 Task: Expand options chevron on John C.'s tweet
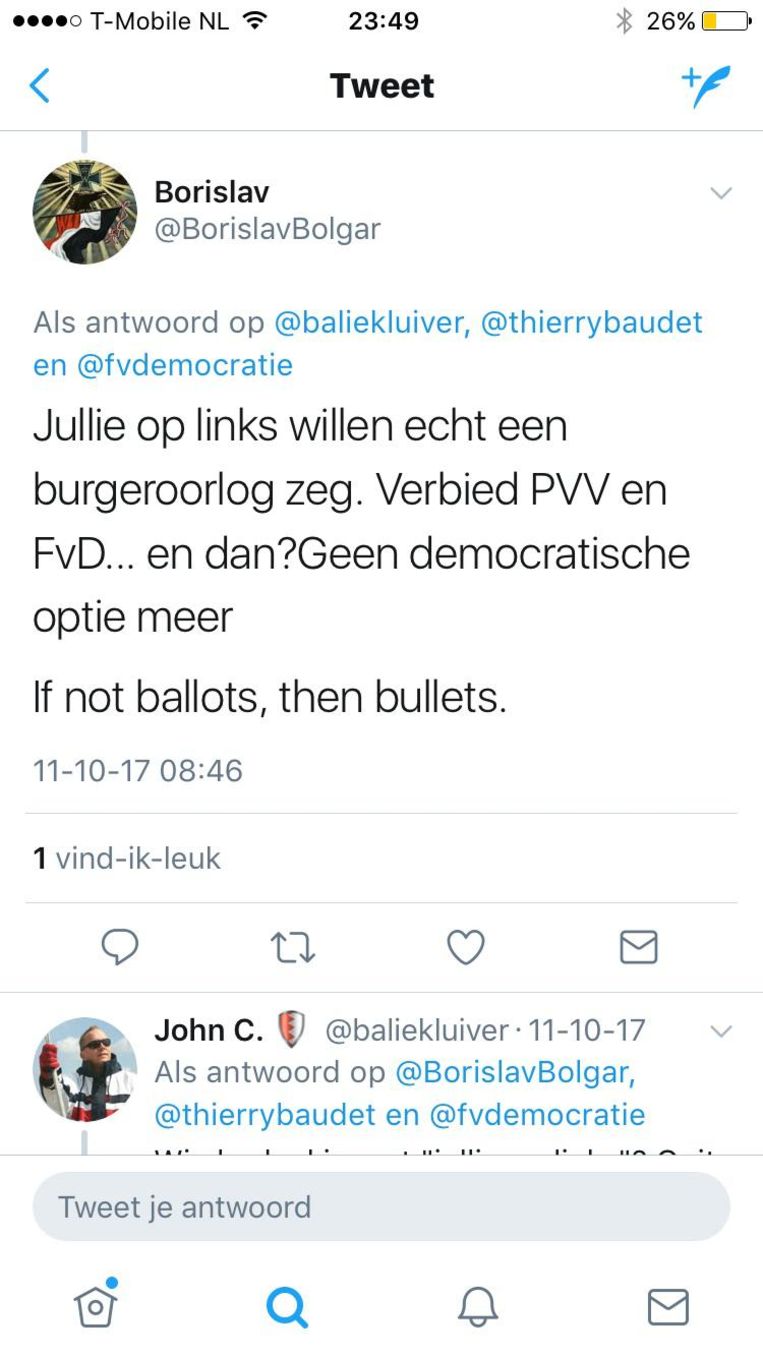721,1031
